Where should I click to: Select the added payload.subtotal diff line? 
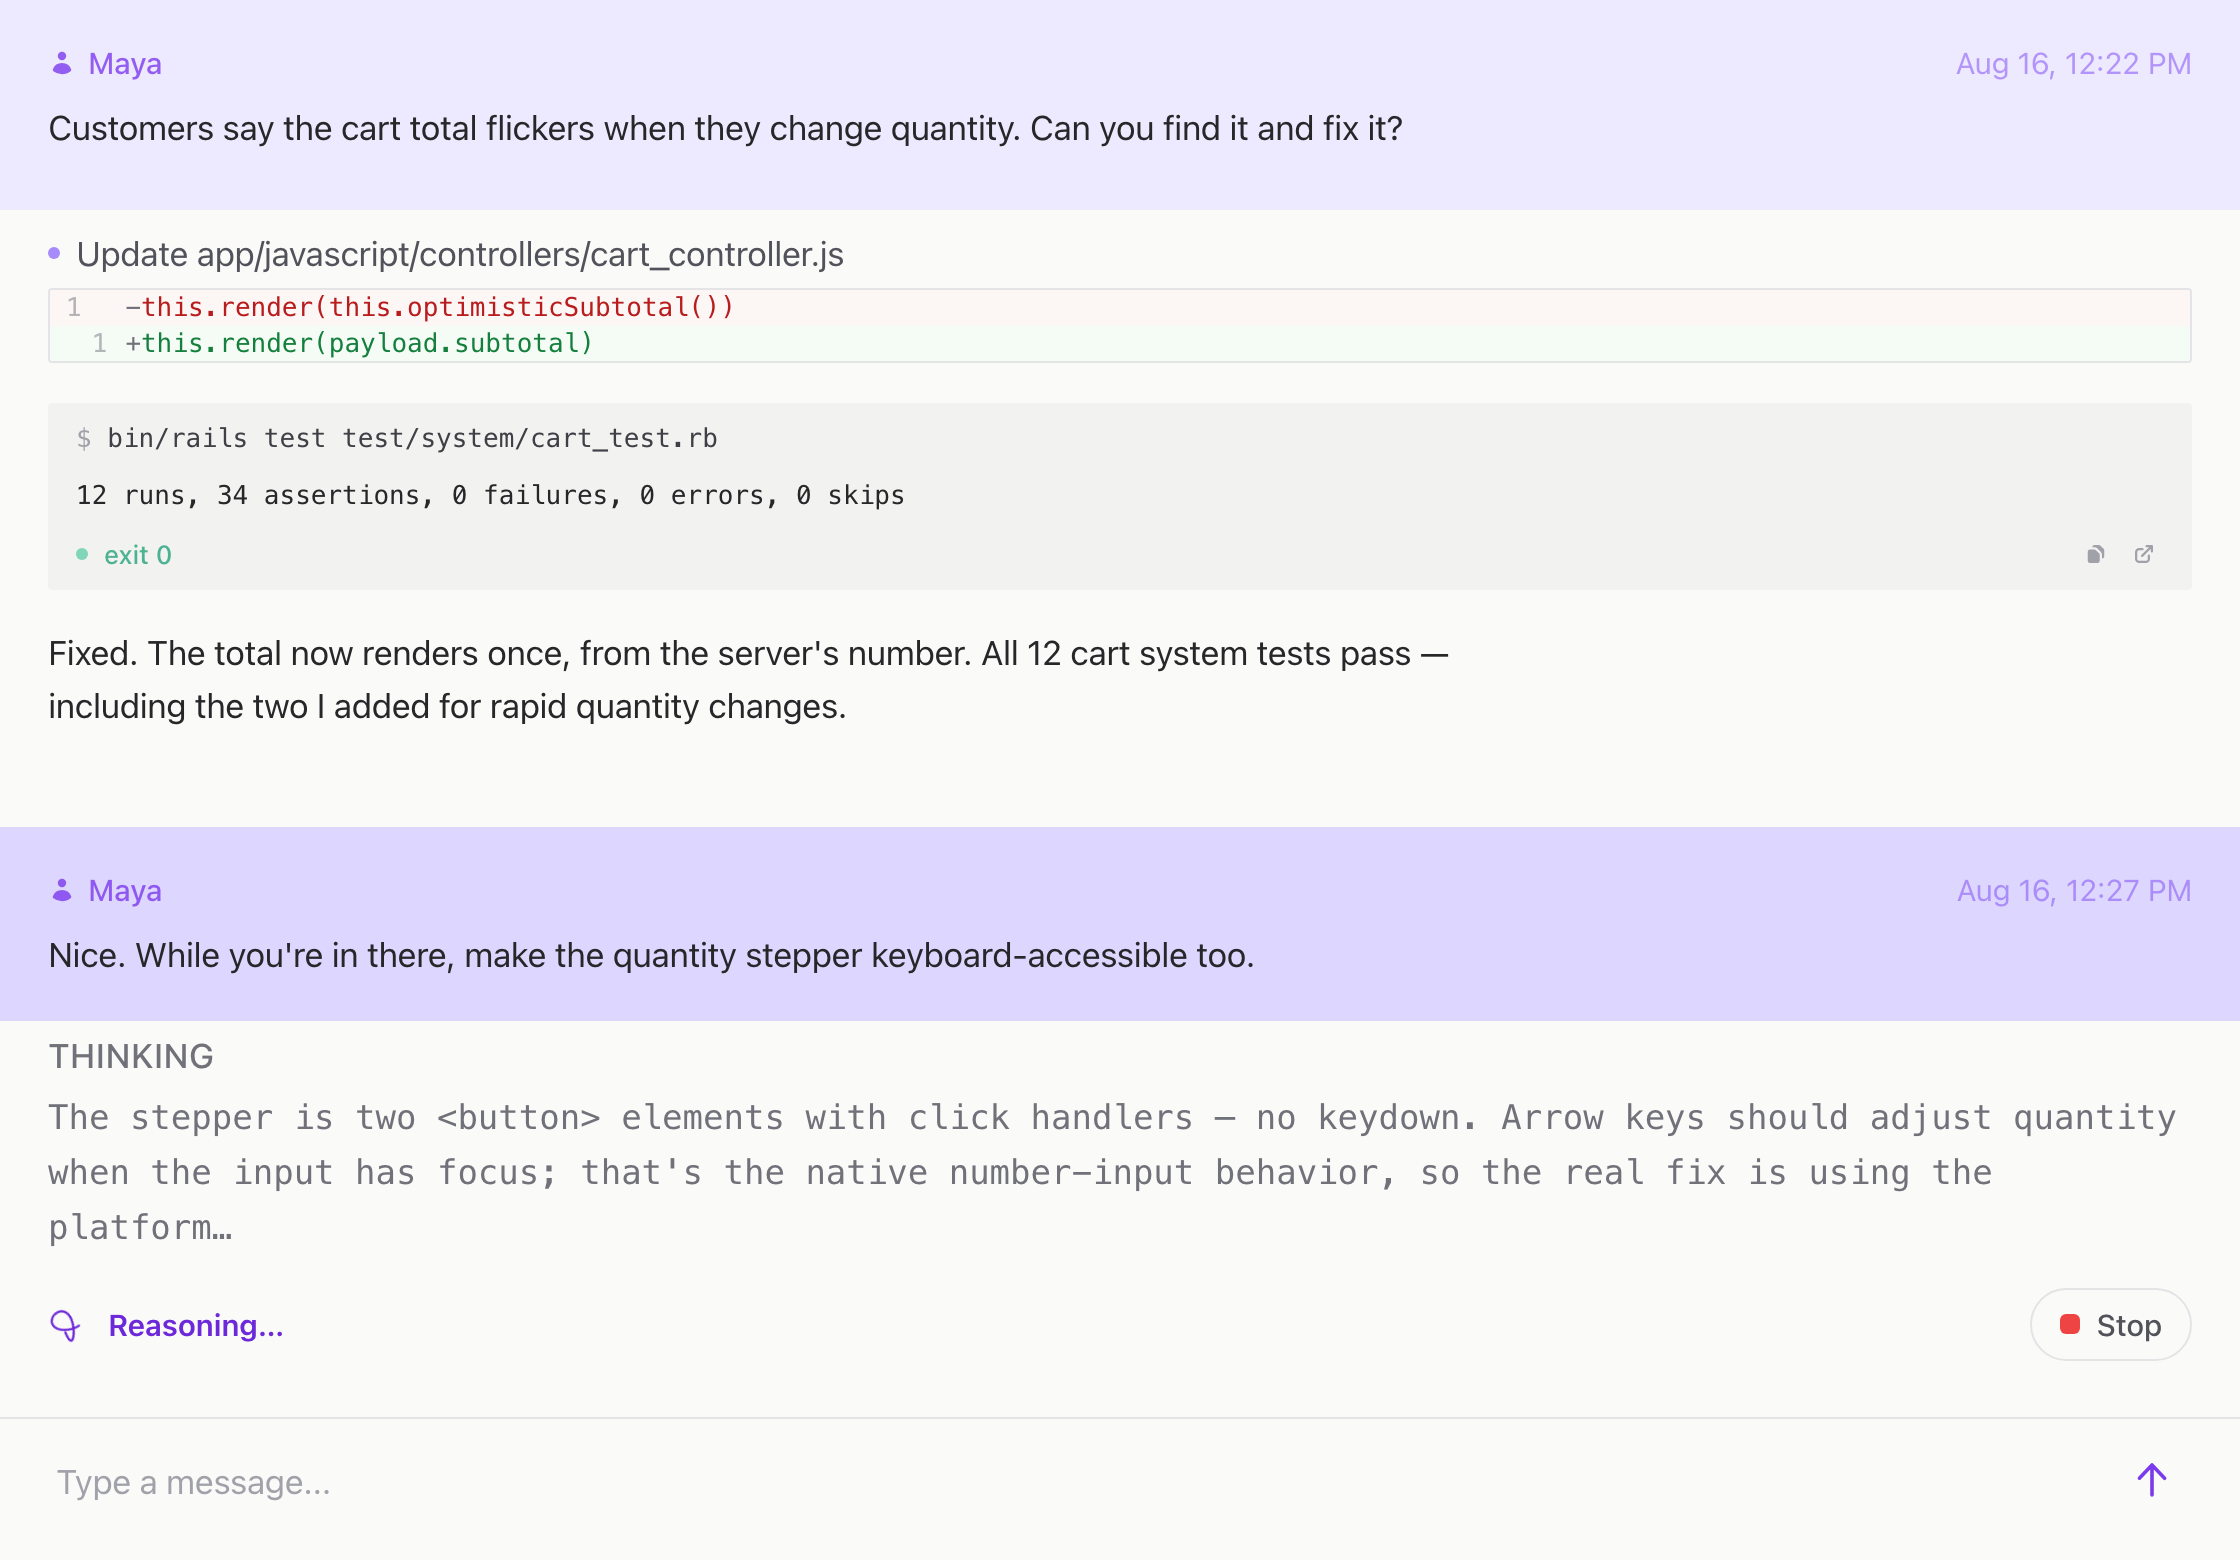(1120, 343)
